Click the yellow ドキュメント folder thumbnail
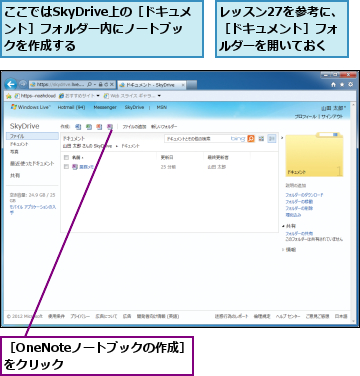Image resolution: width=360 pixels, height=376 pixels. coord(314,155)
